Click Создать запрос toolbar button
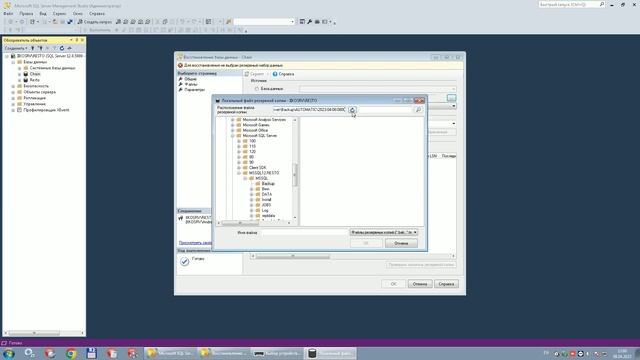This screenshot has width=640, height=360. 95,22
